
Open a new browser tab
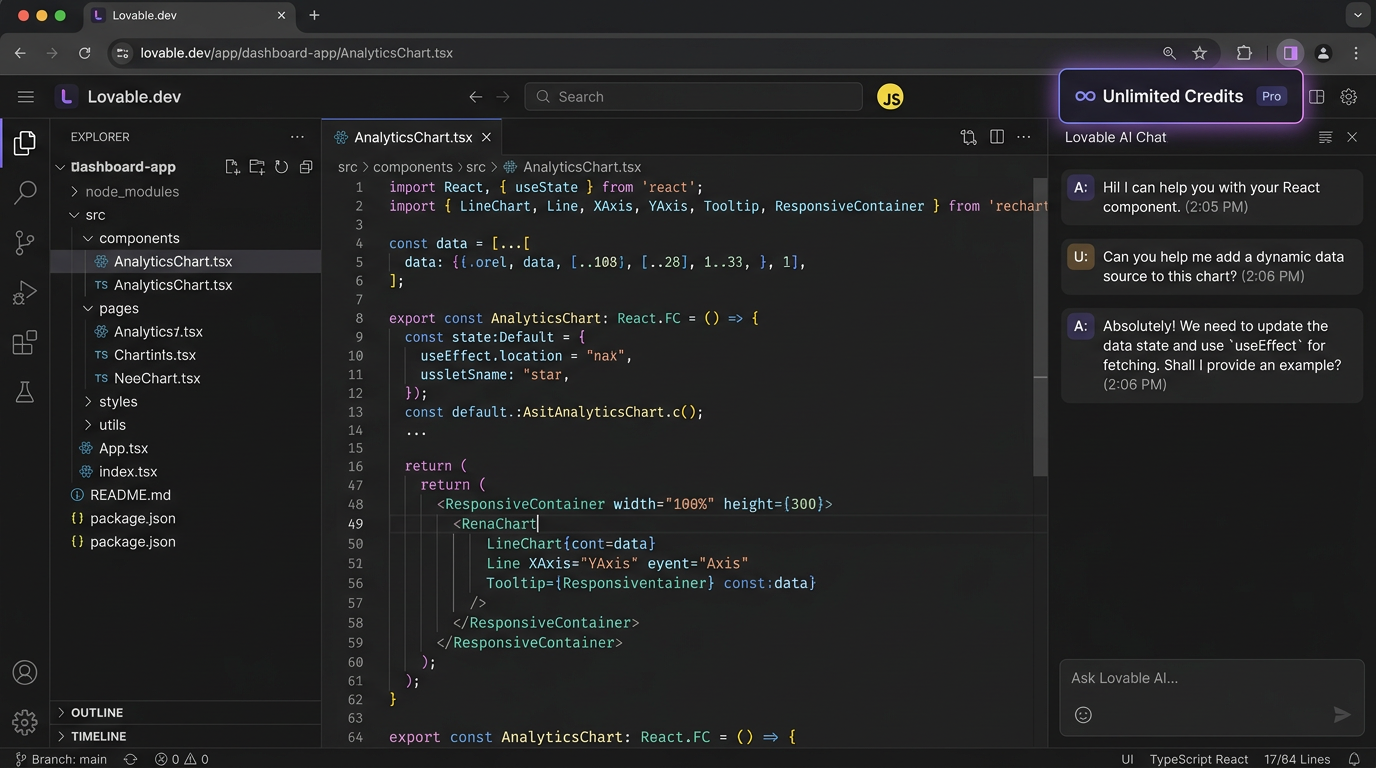314,15
